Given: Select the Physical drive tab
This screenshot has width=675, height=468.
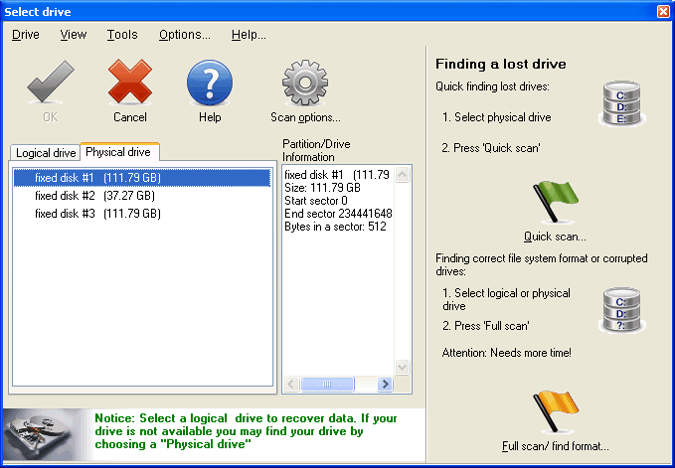Looking at the screenshot, I should (x=119, y=152).
